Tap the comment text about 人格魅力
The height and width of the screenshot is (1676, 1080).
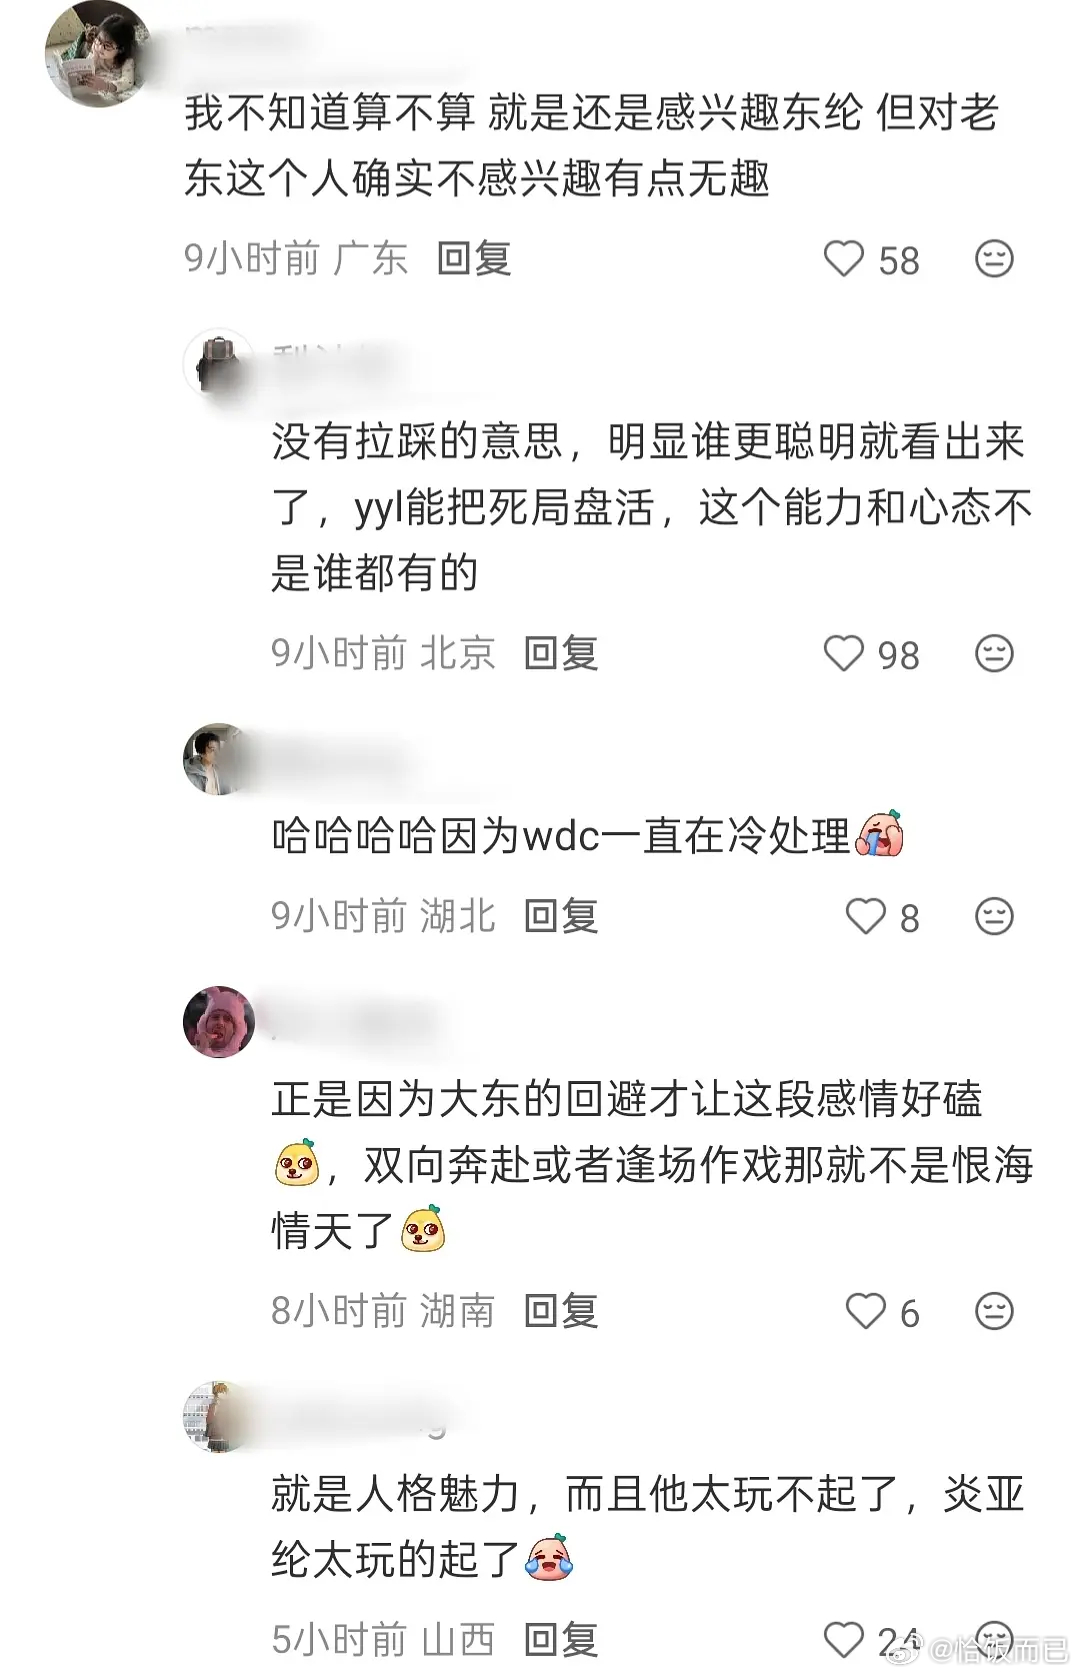tap(648, 1527)
